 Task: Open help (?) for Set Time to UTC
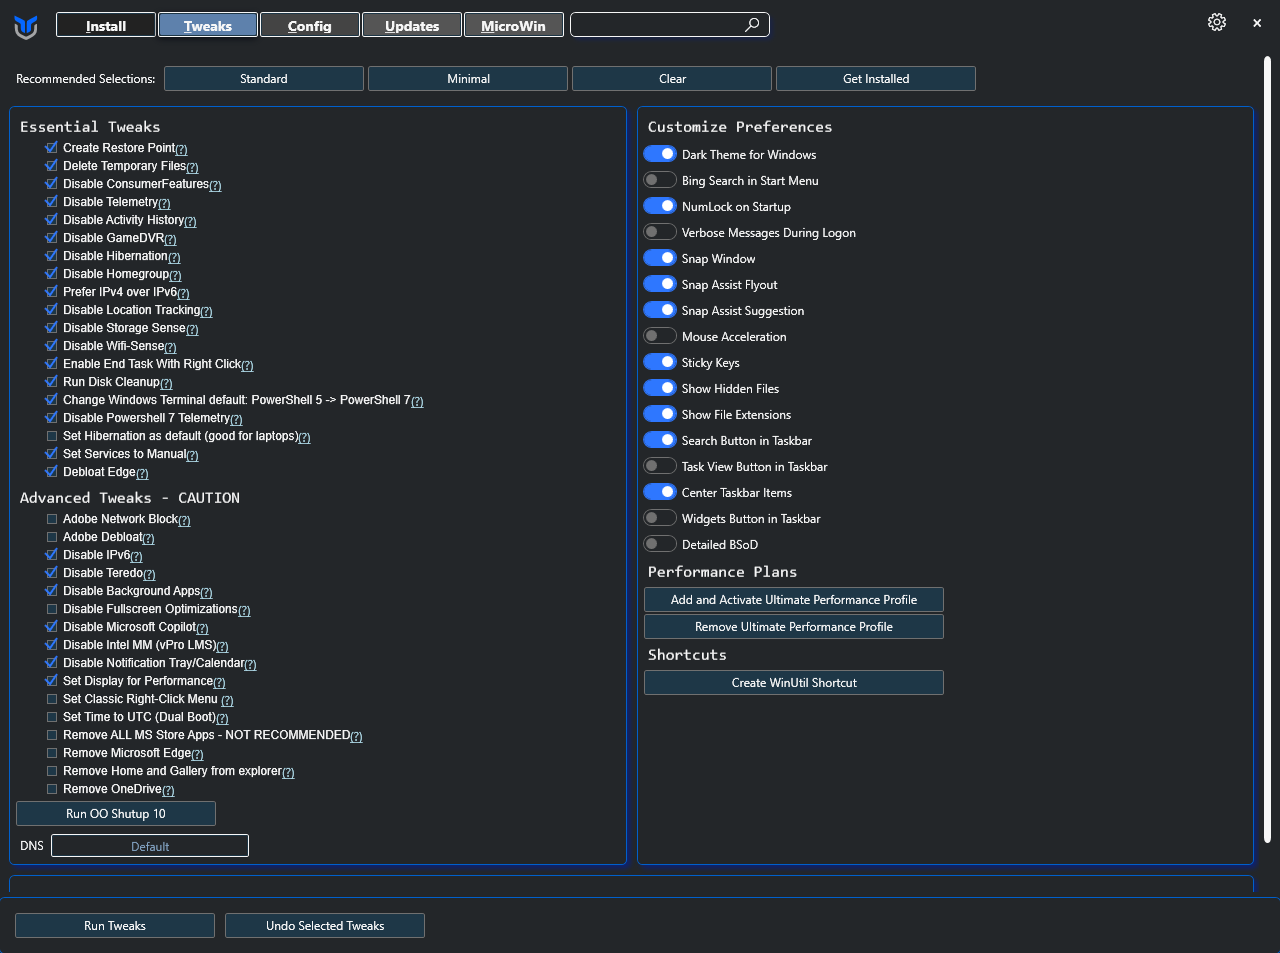222,718
